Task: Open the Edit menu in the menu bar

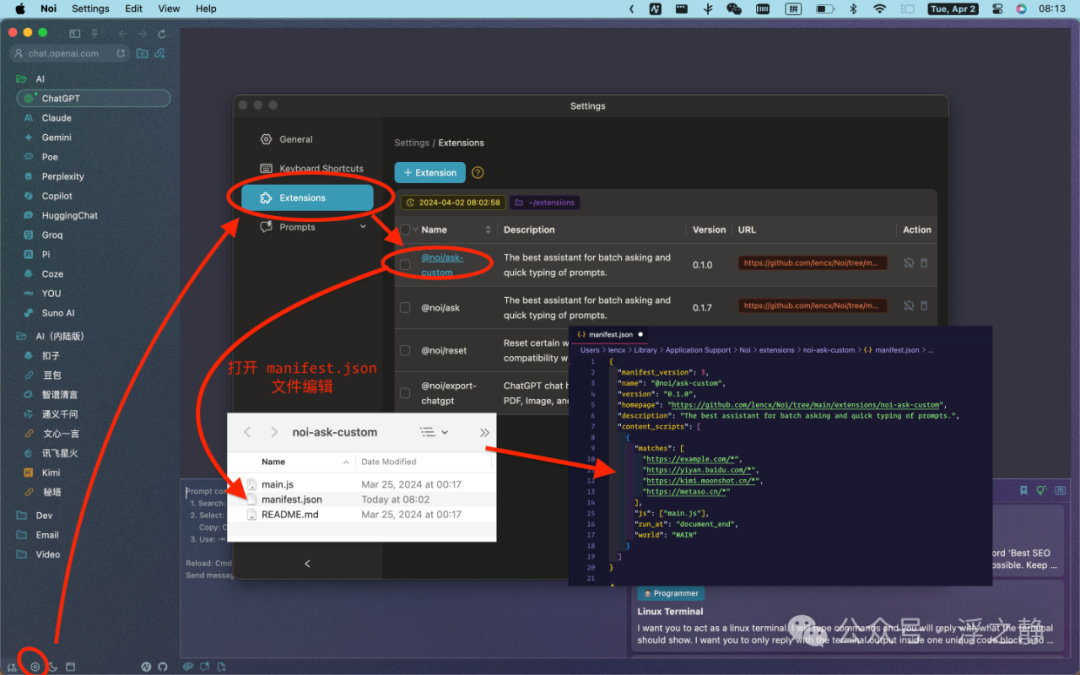Action: click(134, 9)
